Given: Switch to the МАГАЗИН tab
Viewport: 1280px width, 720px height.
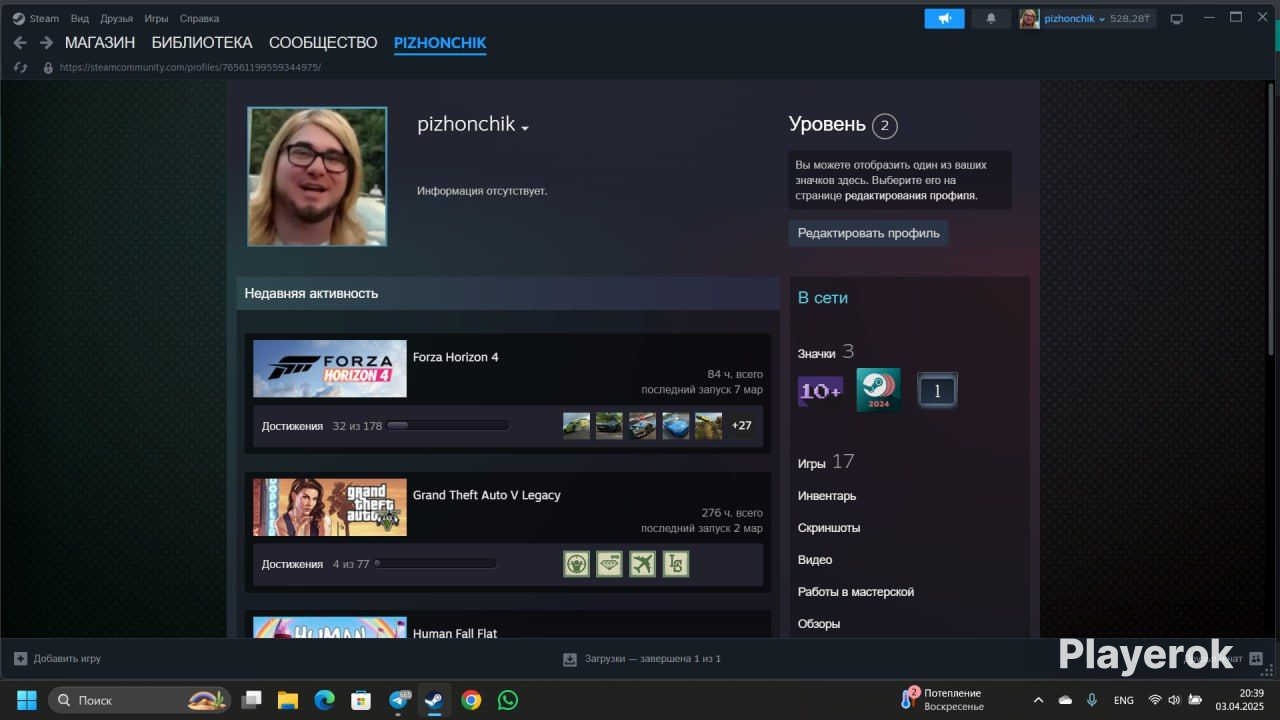Looking at the screenshot, I should click(100, 43).
